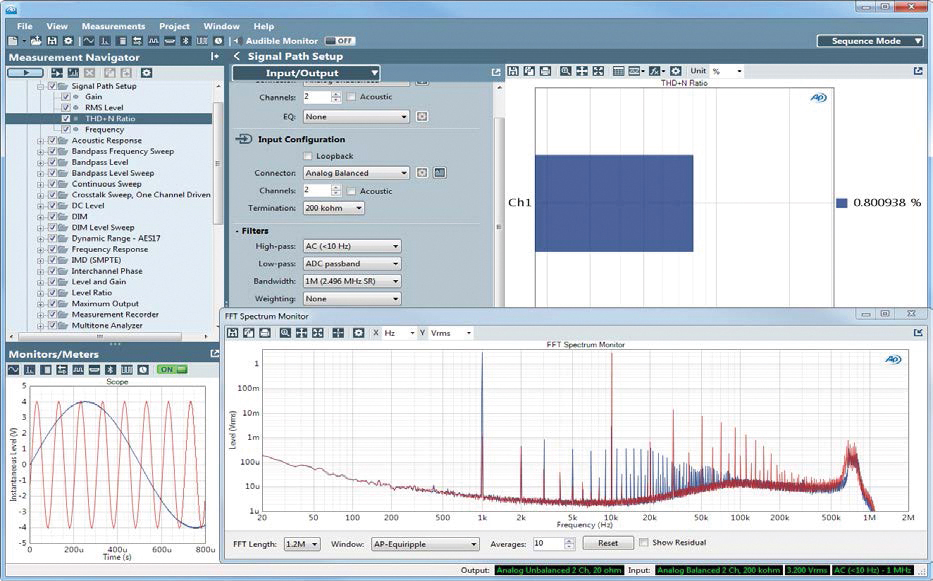Viewport: 933px width, 581px height.
Task: Select the Bluetooth icon in Monitors/Meters toolbar
Action: click(x=111, y=370)
